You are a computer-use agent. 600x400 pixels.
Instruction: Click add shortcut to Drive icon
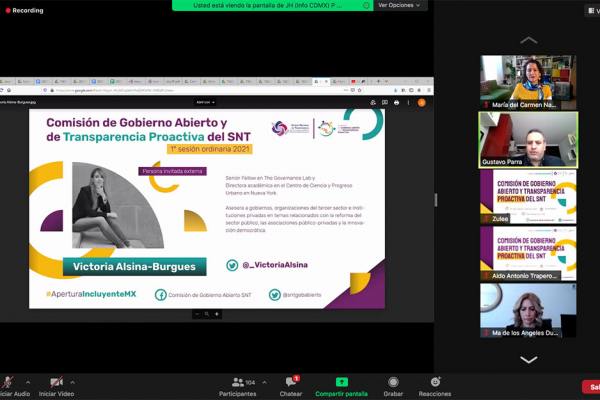point(373,103)
